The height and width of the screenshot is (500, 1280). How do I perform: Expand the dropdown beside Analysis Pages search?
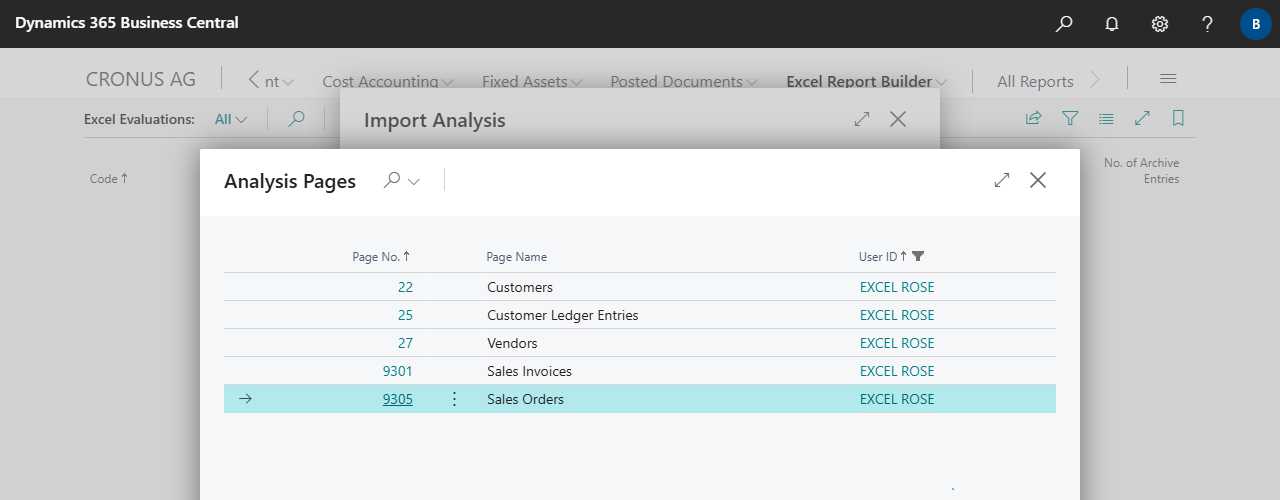(414, 181)
